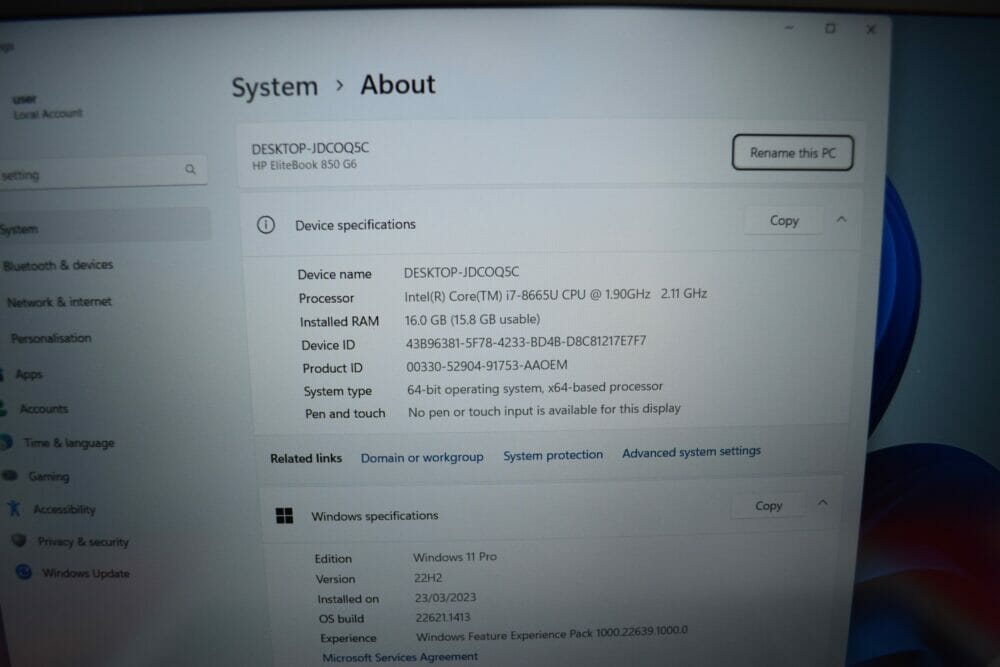
Task: Select the Windows Update entry
Action: 85,573
